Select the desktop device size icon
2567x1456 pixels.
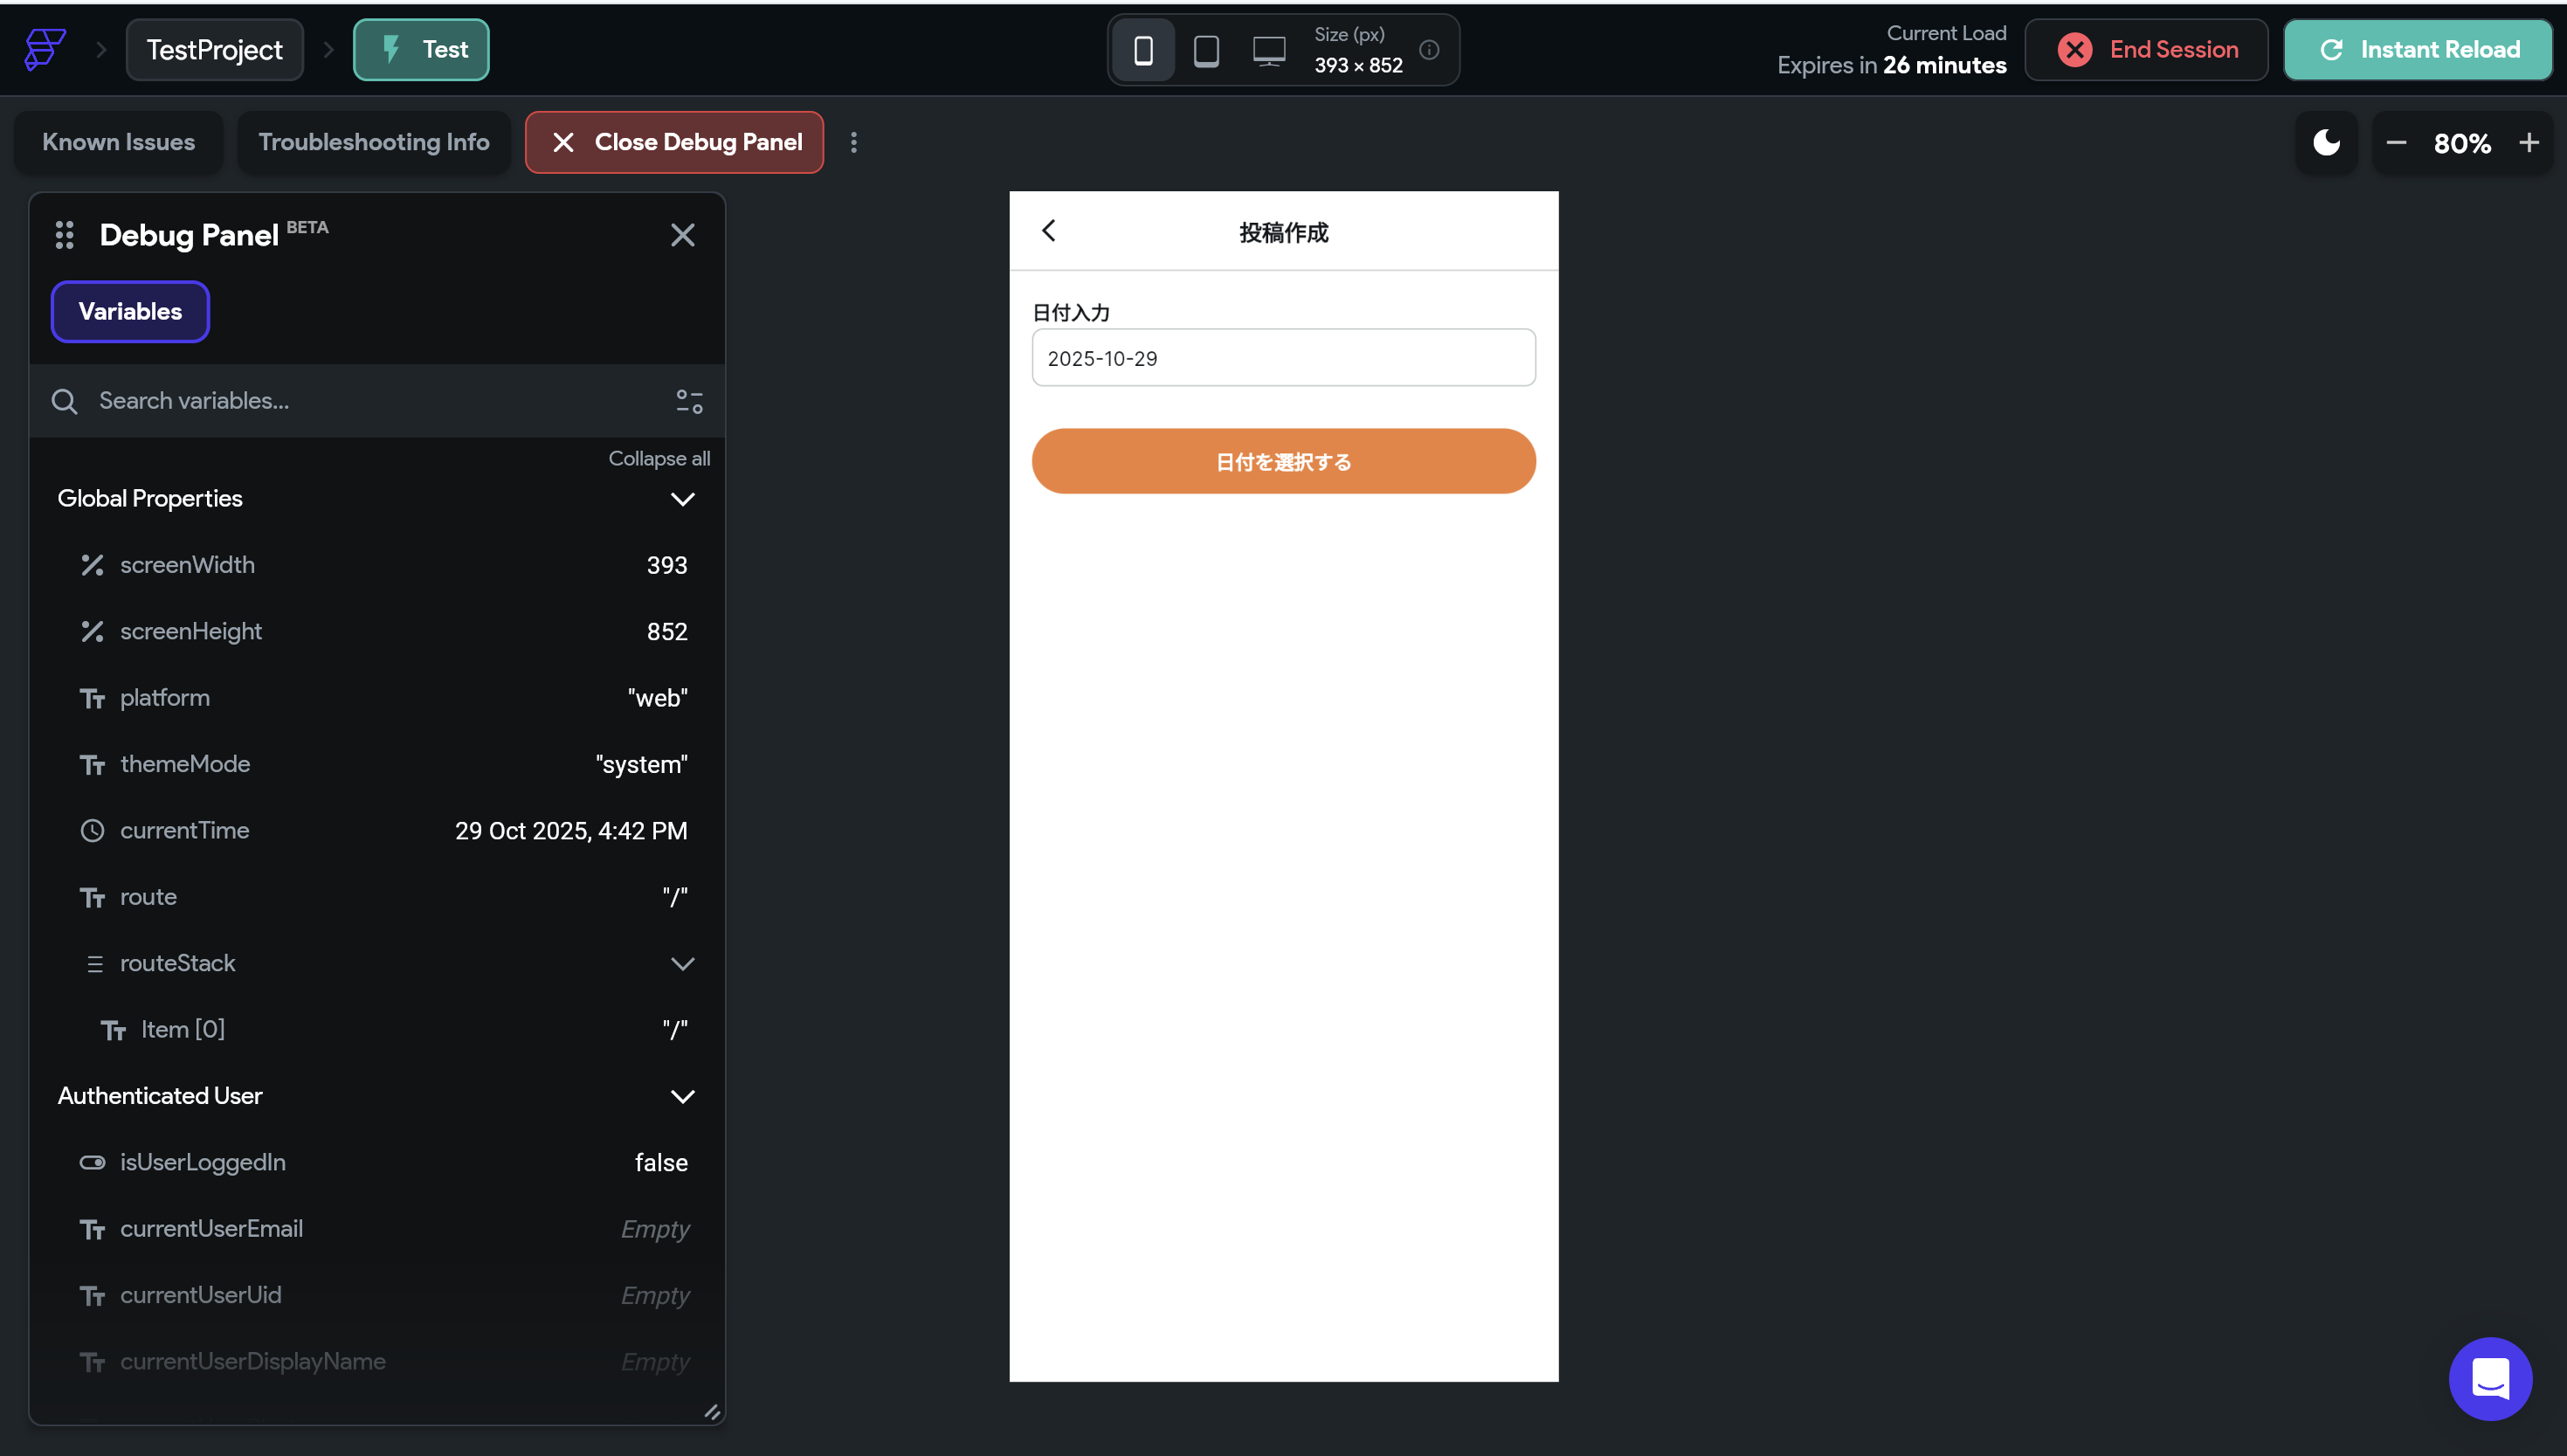click(1269, 50)
